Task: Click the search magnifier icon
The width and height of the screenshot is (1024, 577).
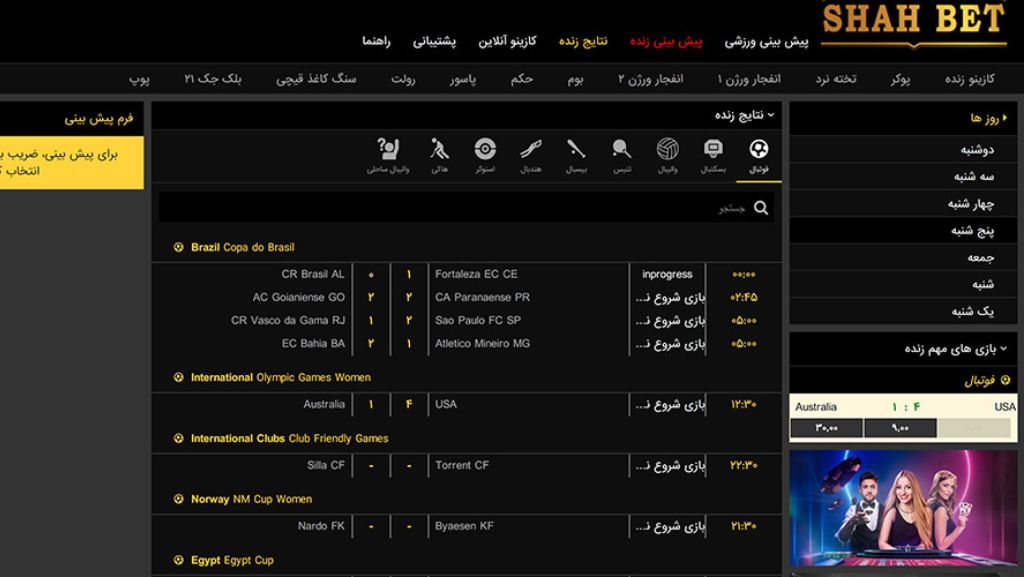Action: click(761, 208)
